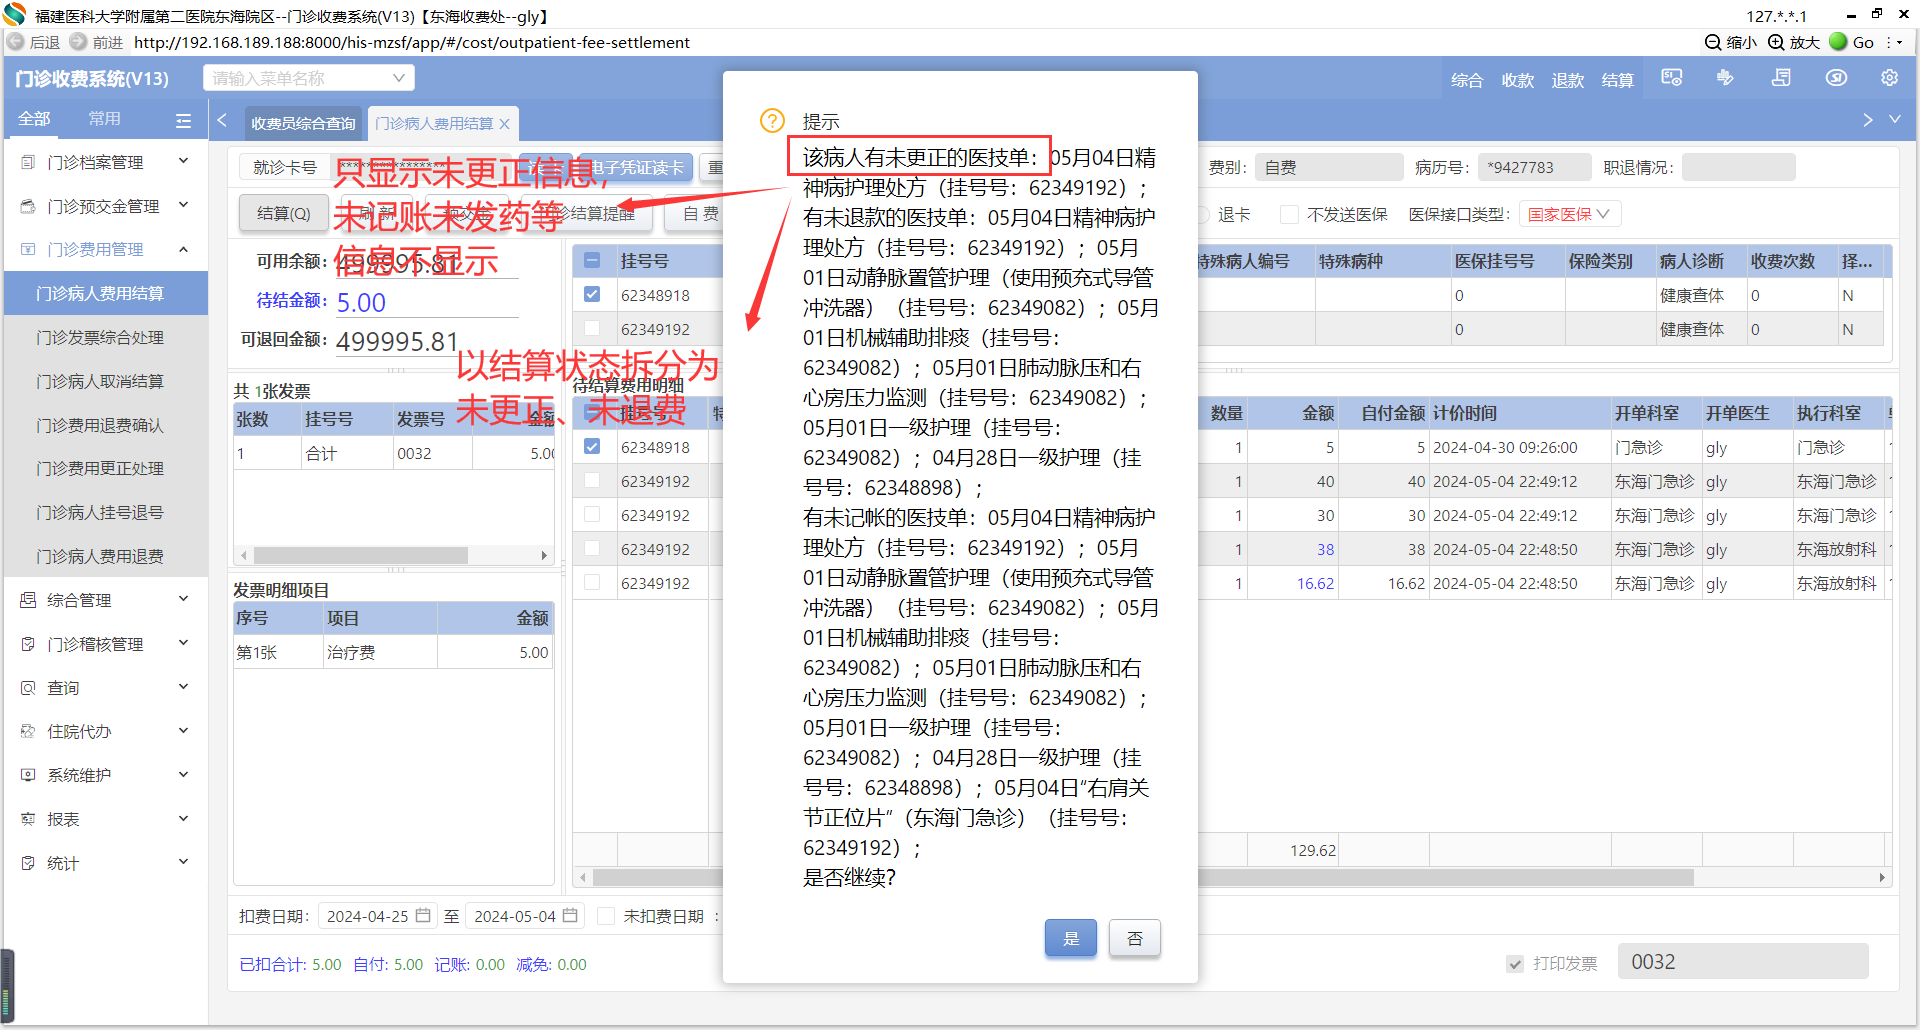
Task: Uncheck the 62348918 row in 待结算费用明细
Action: [x=592, y=447]
